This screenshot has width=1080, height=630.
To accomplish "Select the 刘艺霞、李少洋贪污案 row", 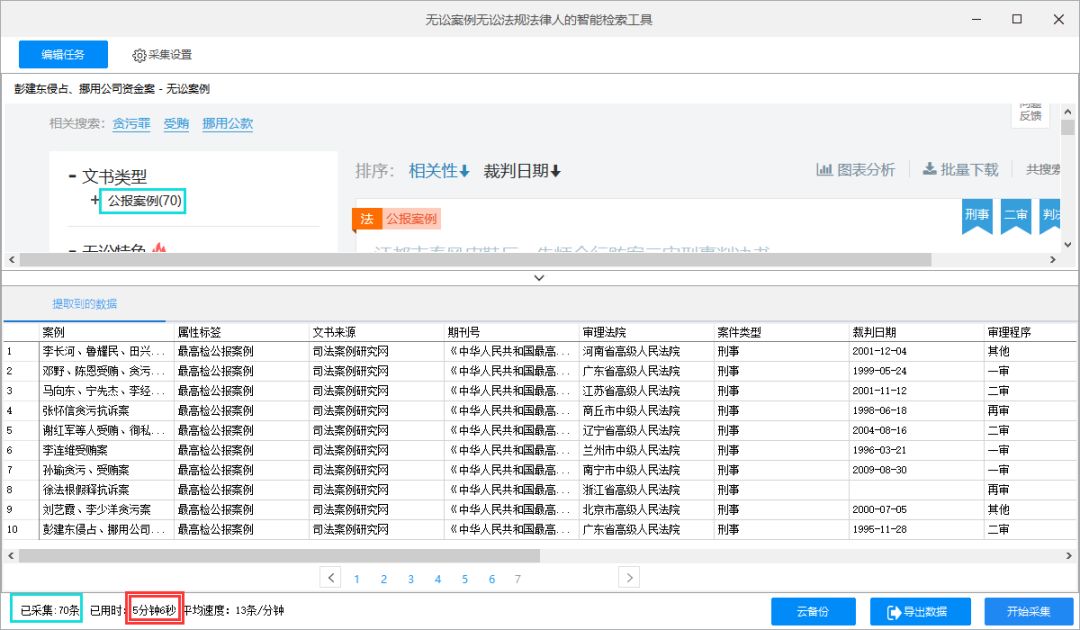I will [539, 510].
